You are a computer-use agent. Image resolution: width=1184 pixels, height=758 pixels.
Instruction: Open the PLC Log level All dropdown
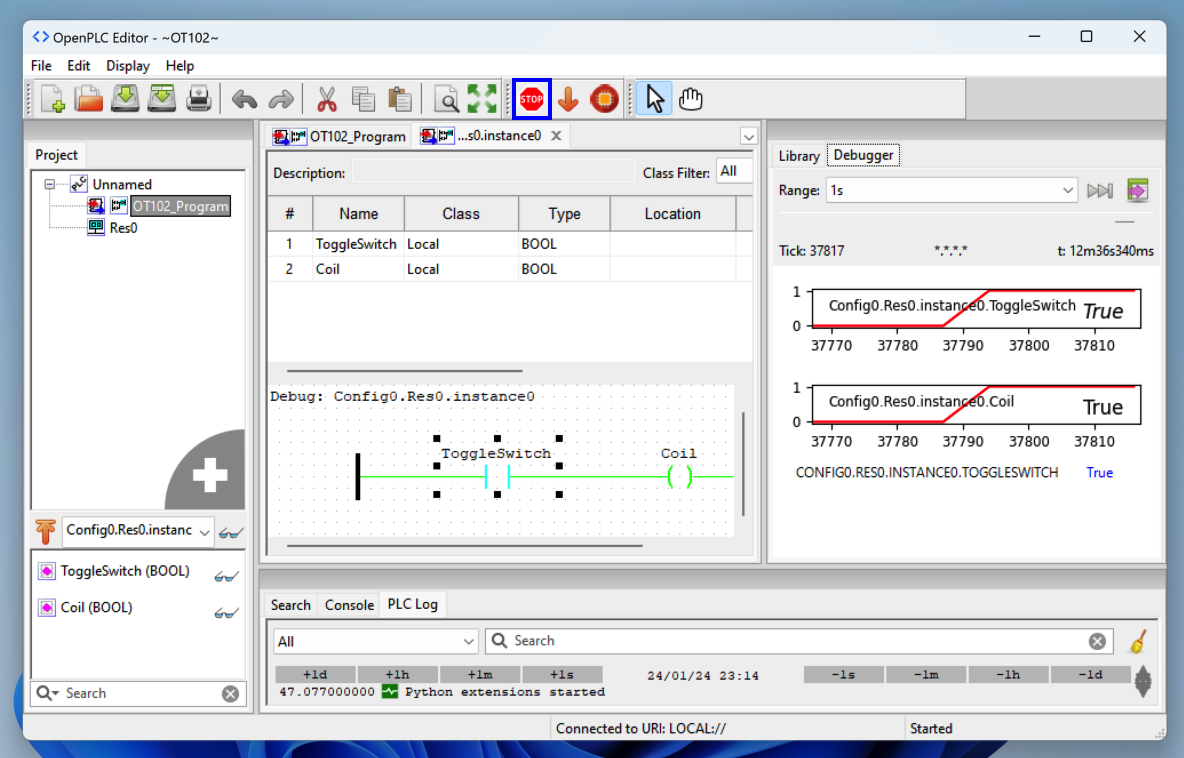click(x=375, y=641)
